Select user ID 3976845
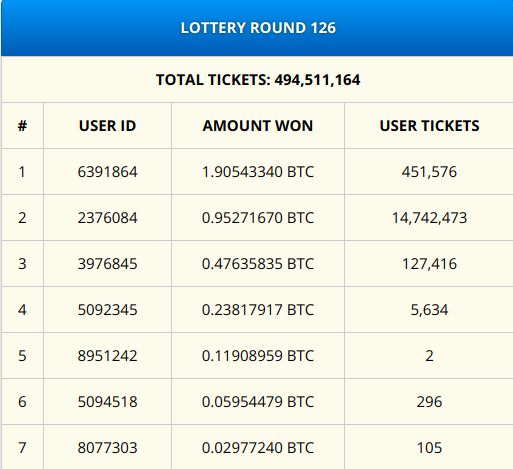Viewport: 513px width, 469px height. tap(107, 264)
